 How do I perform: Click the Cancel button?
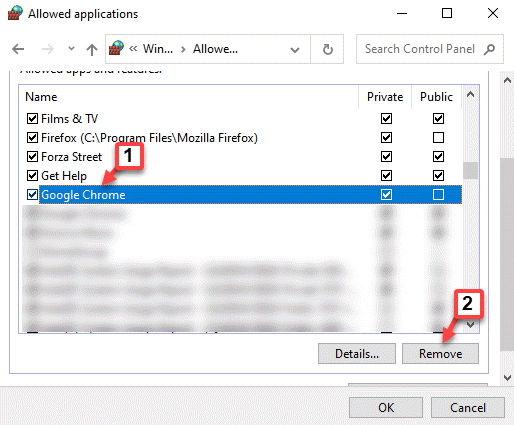[x=468, y=407]
